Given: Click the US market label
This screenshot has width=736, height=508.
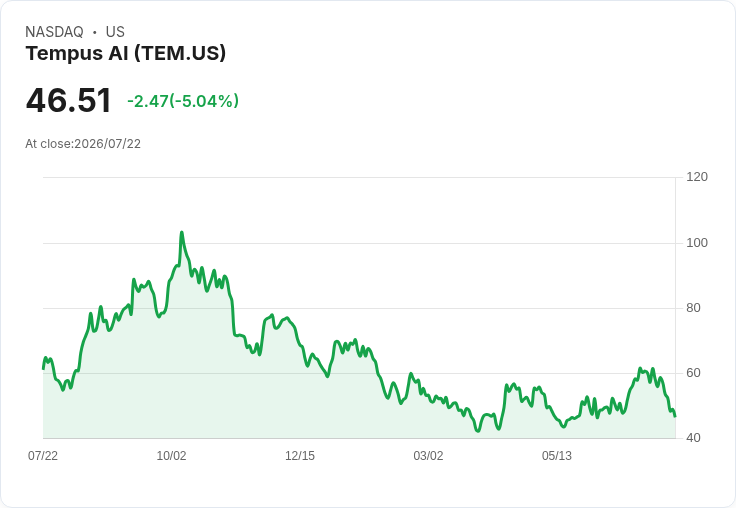Looking at the screenshot, I should click(115, 32).
